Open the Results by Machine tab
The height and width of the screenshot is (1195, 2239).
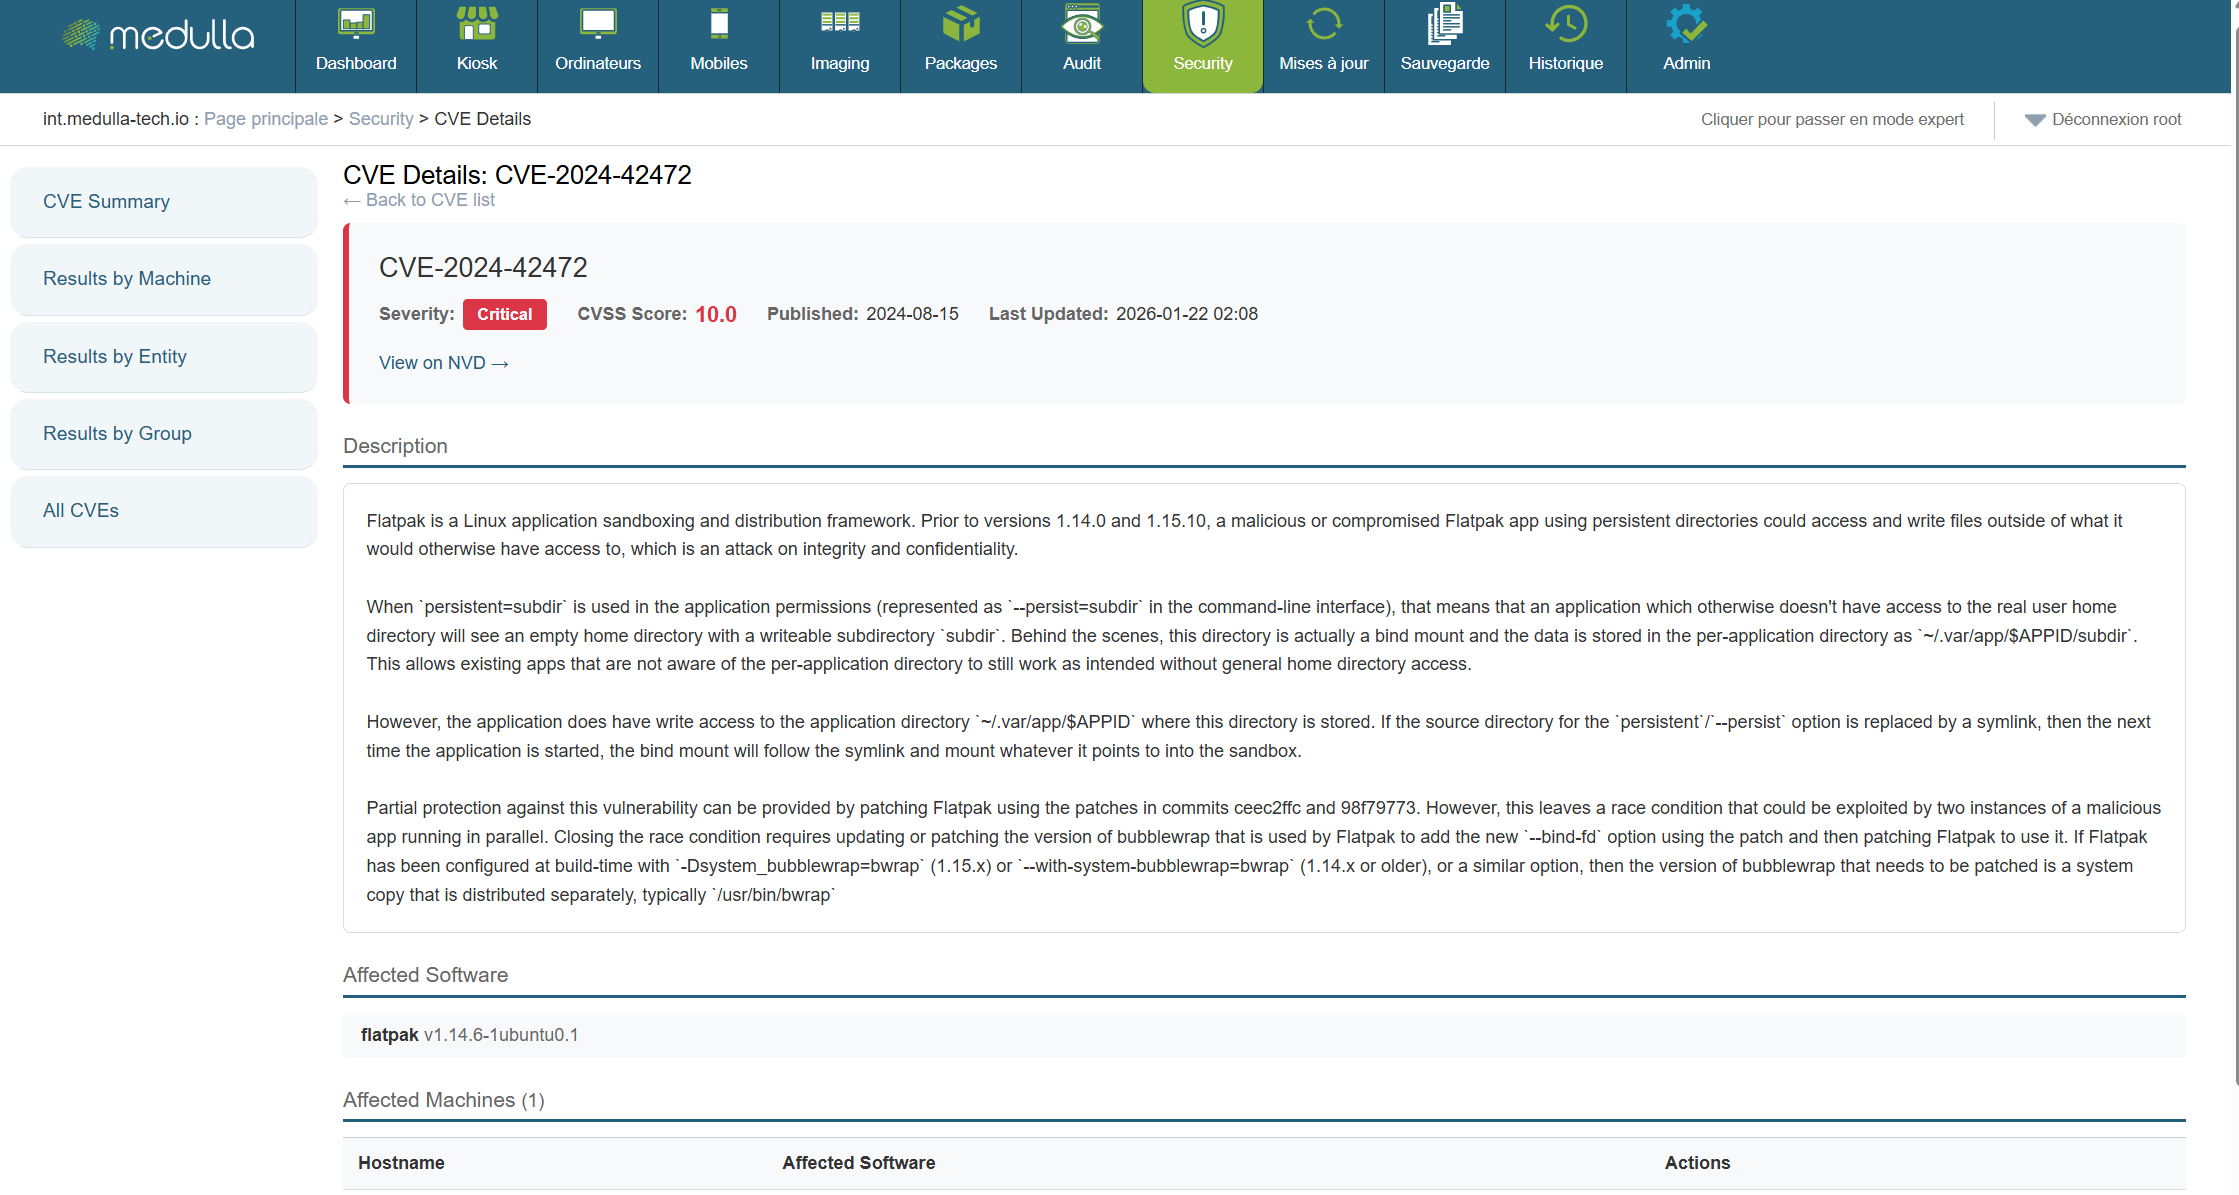(127, 279)
